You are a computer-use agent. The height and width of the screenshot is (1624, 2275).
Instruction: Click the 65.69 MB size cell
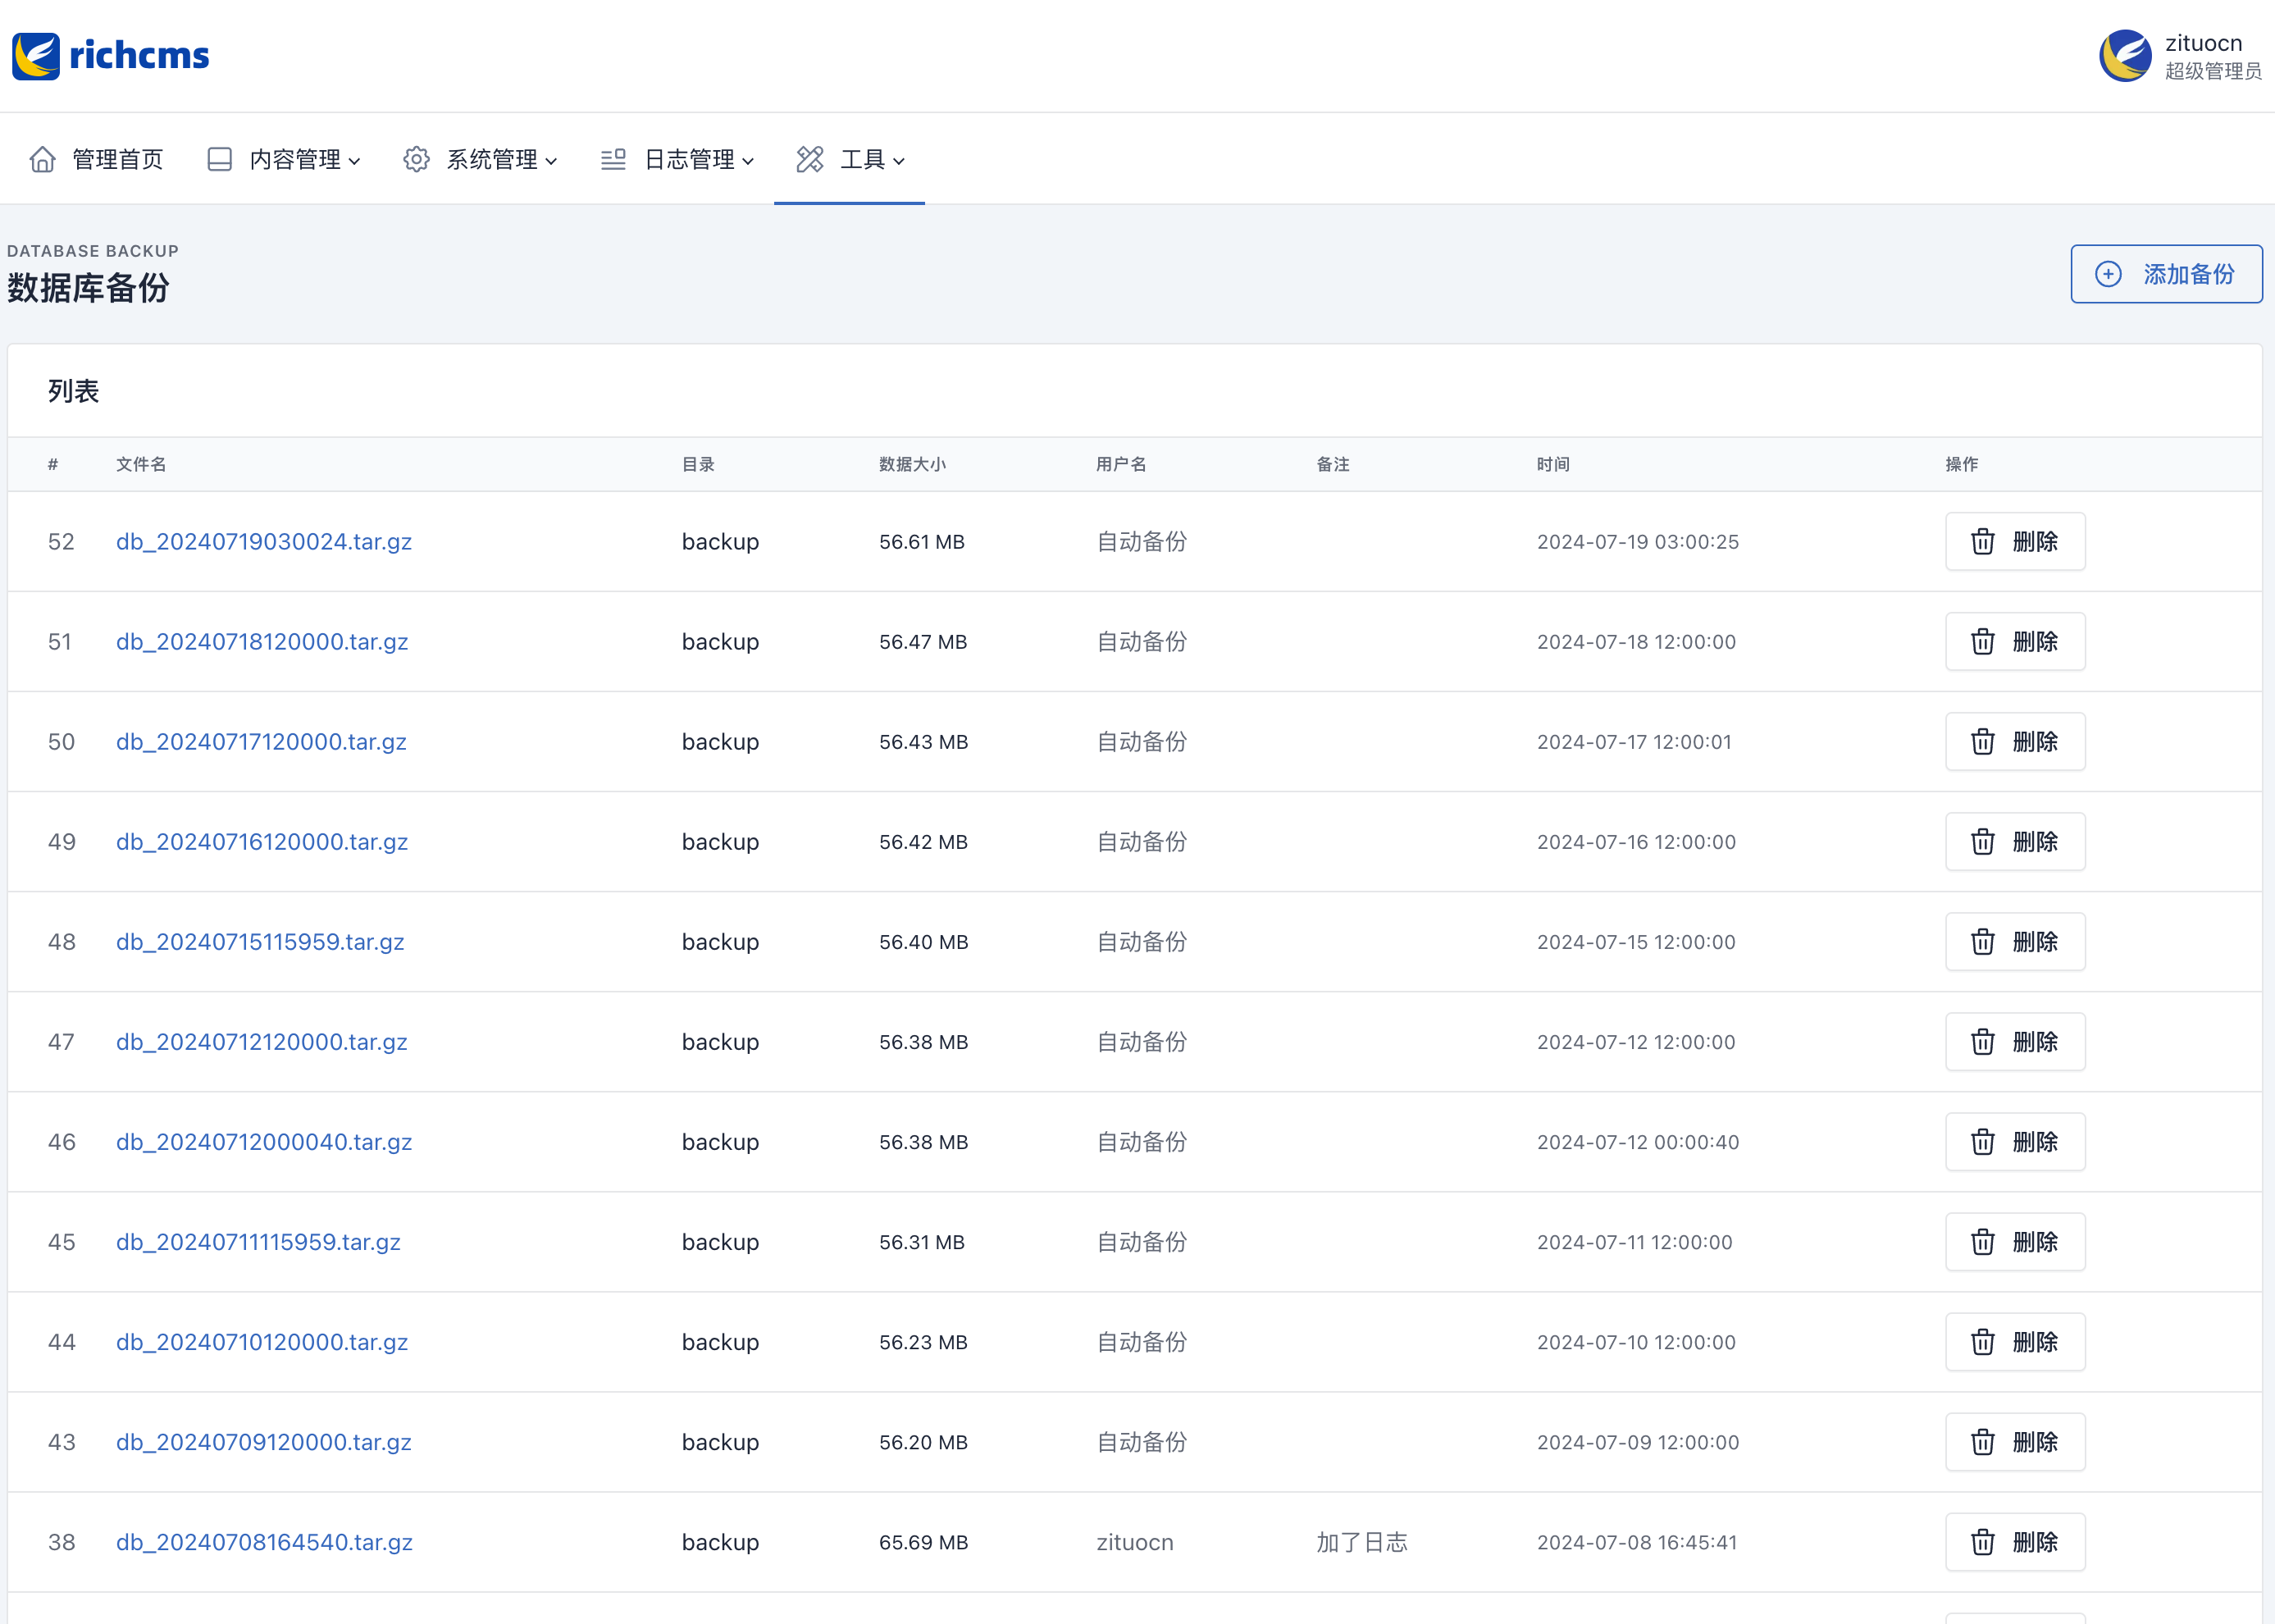tap(923, 1541)
